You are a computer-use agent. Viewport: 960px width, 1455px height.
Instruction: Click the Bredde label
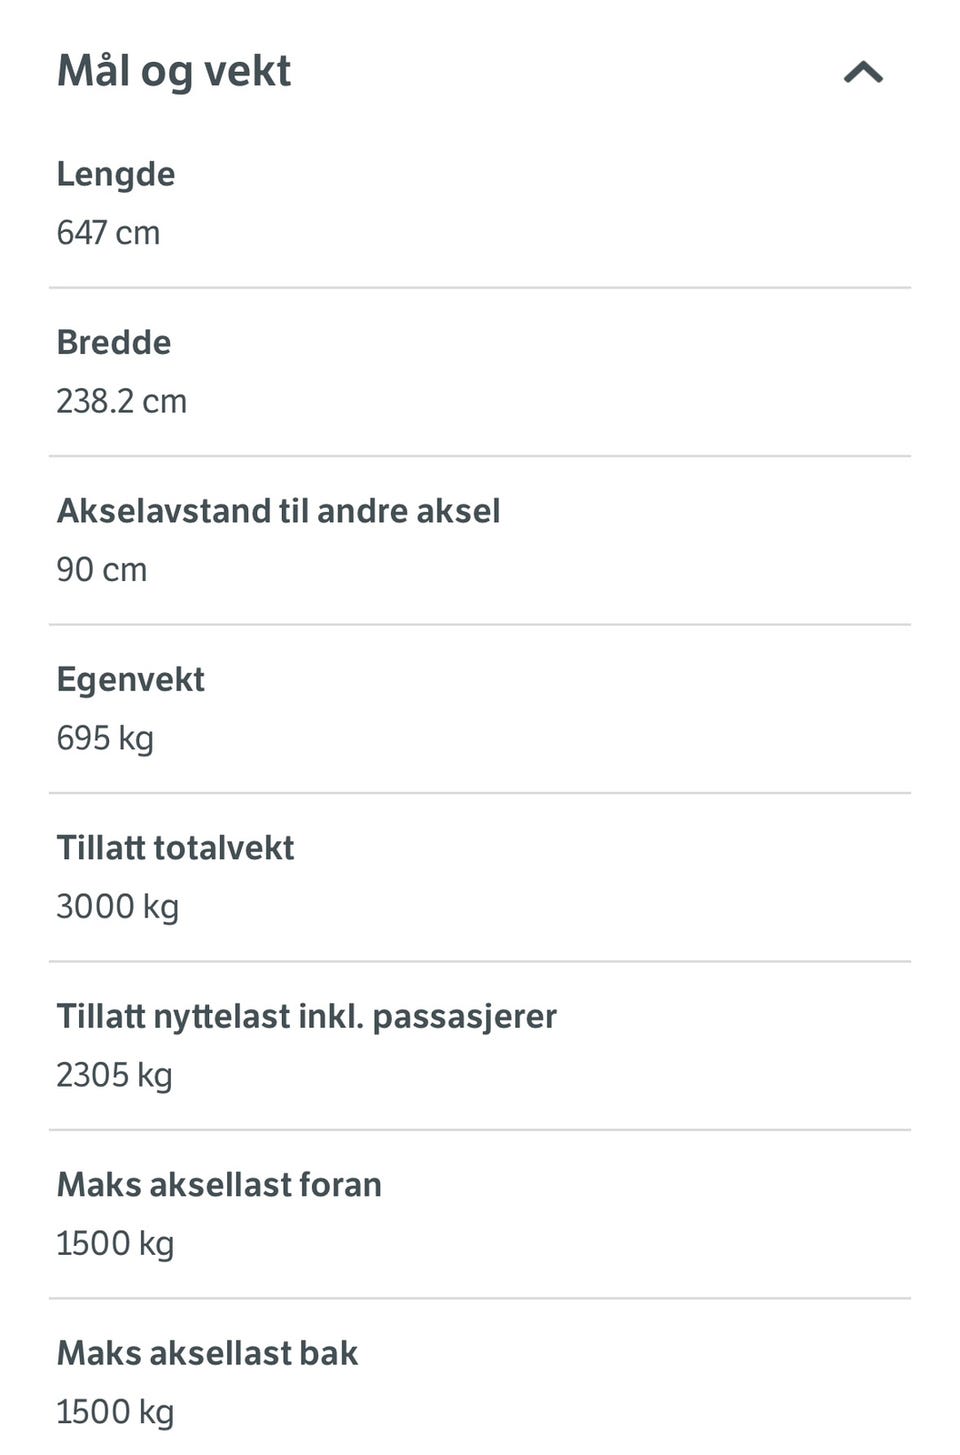pos(114,342)
